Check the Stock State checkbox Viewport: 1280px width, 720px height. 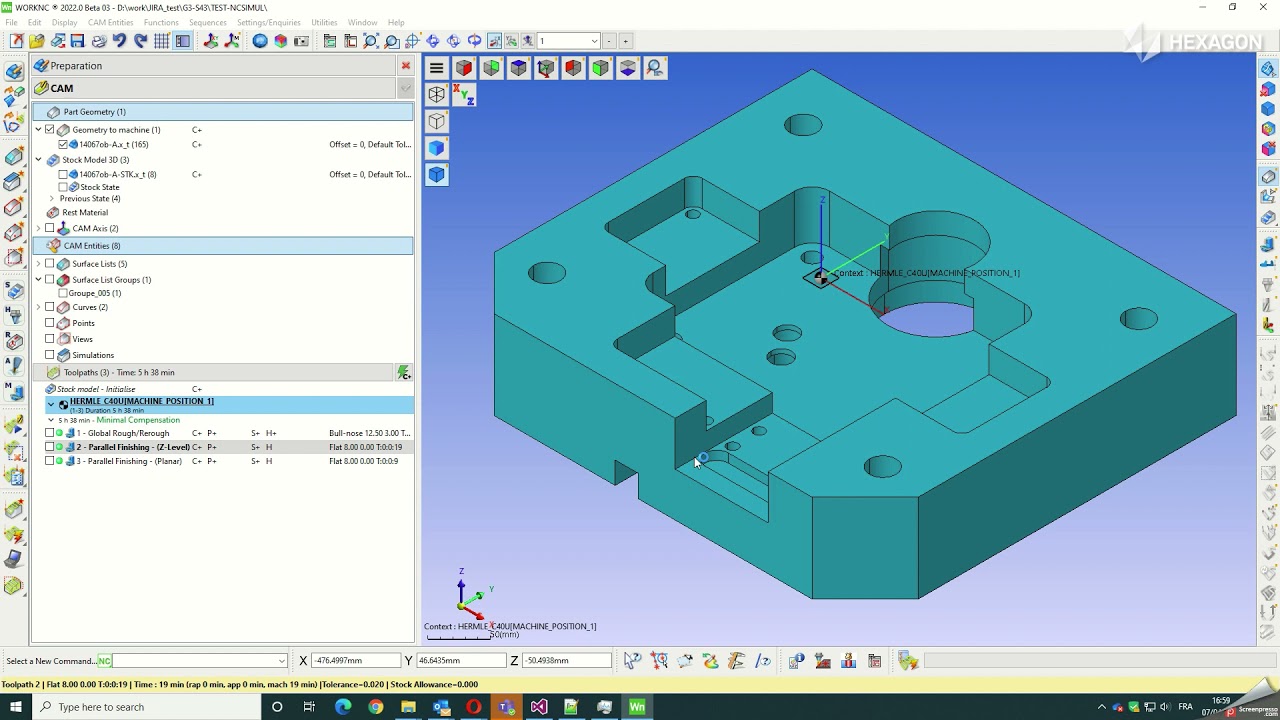tap(63, 187)
